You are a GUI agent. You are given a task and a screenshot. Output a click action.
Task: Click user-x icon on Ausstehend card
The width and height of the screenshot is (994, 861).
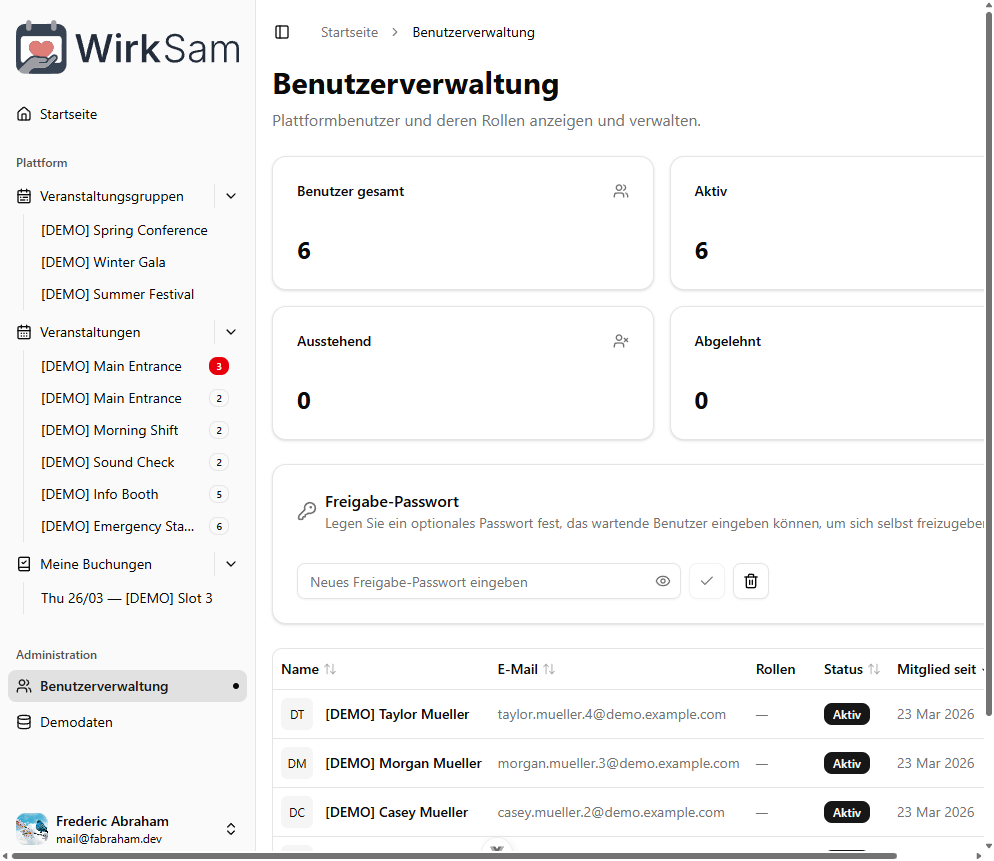tap(621, 341)
